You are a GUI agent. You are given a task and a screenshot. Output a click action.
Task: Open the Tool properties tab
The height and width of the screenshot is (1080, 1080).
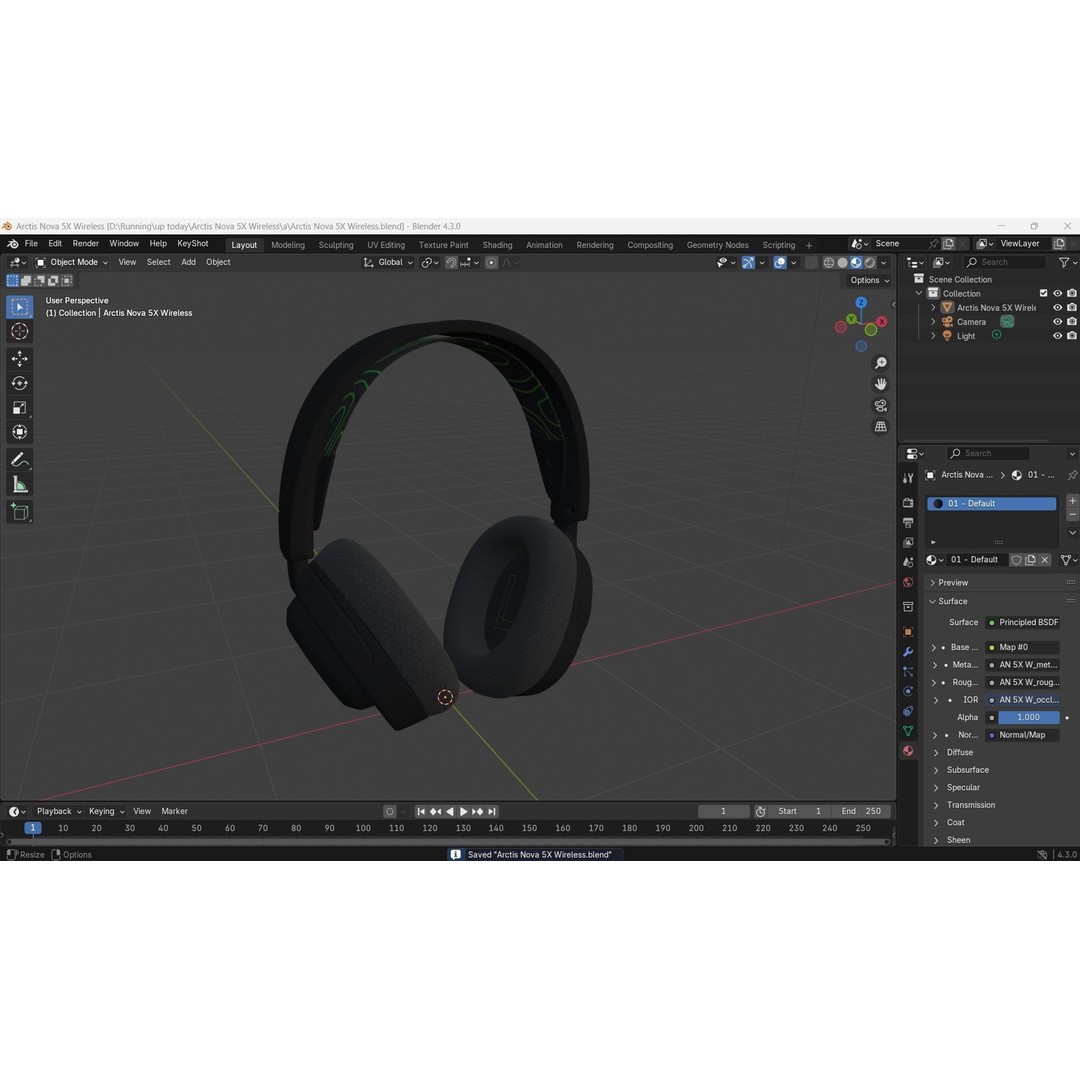click(908, 478)
